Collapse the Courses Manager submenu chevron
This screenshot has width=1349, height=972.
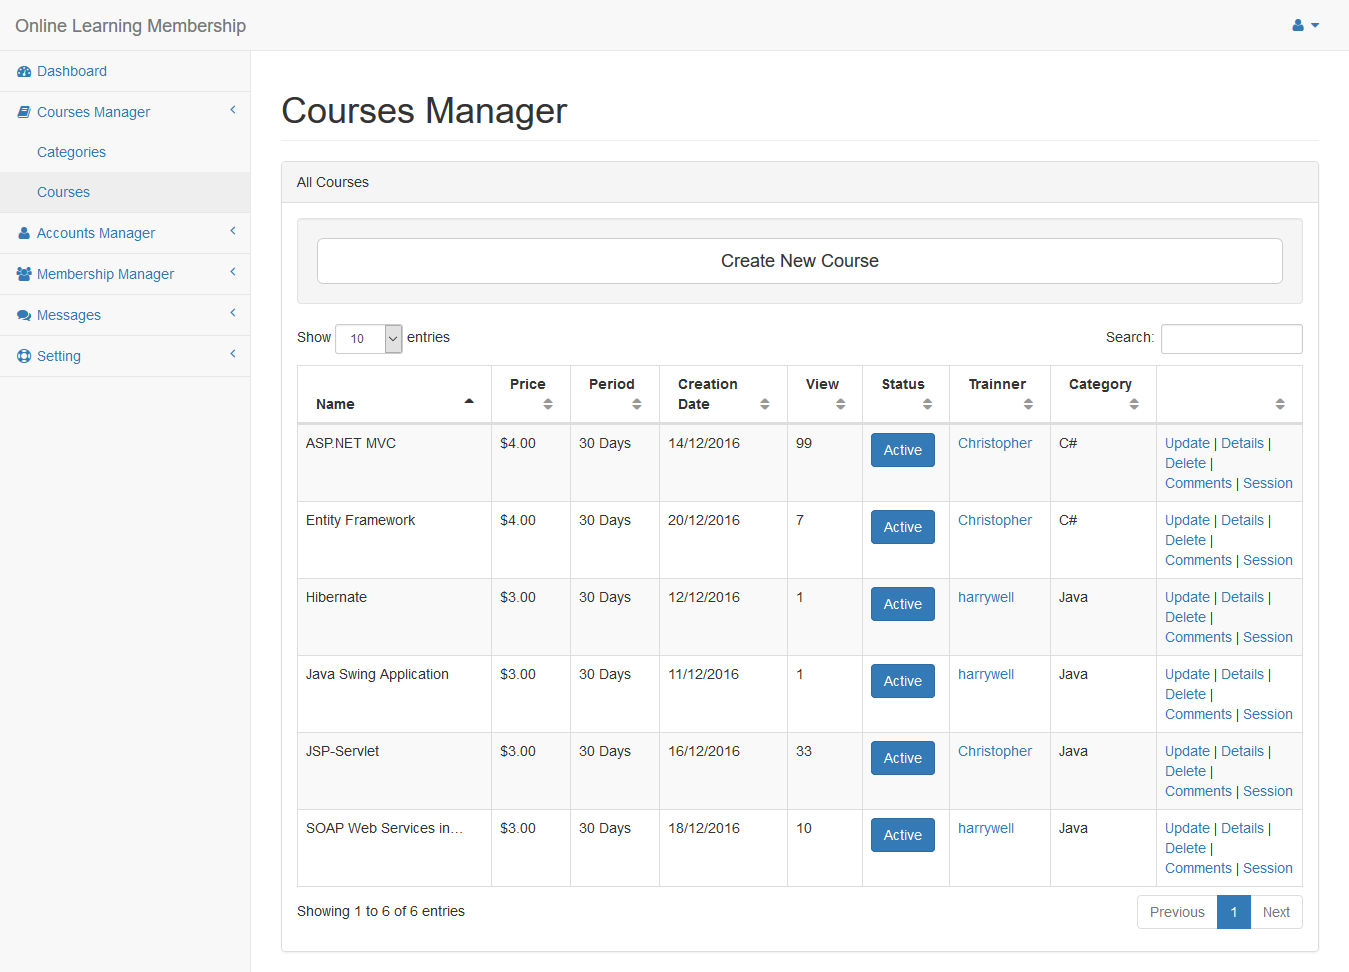click(x=233, y=110)
